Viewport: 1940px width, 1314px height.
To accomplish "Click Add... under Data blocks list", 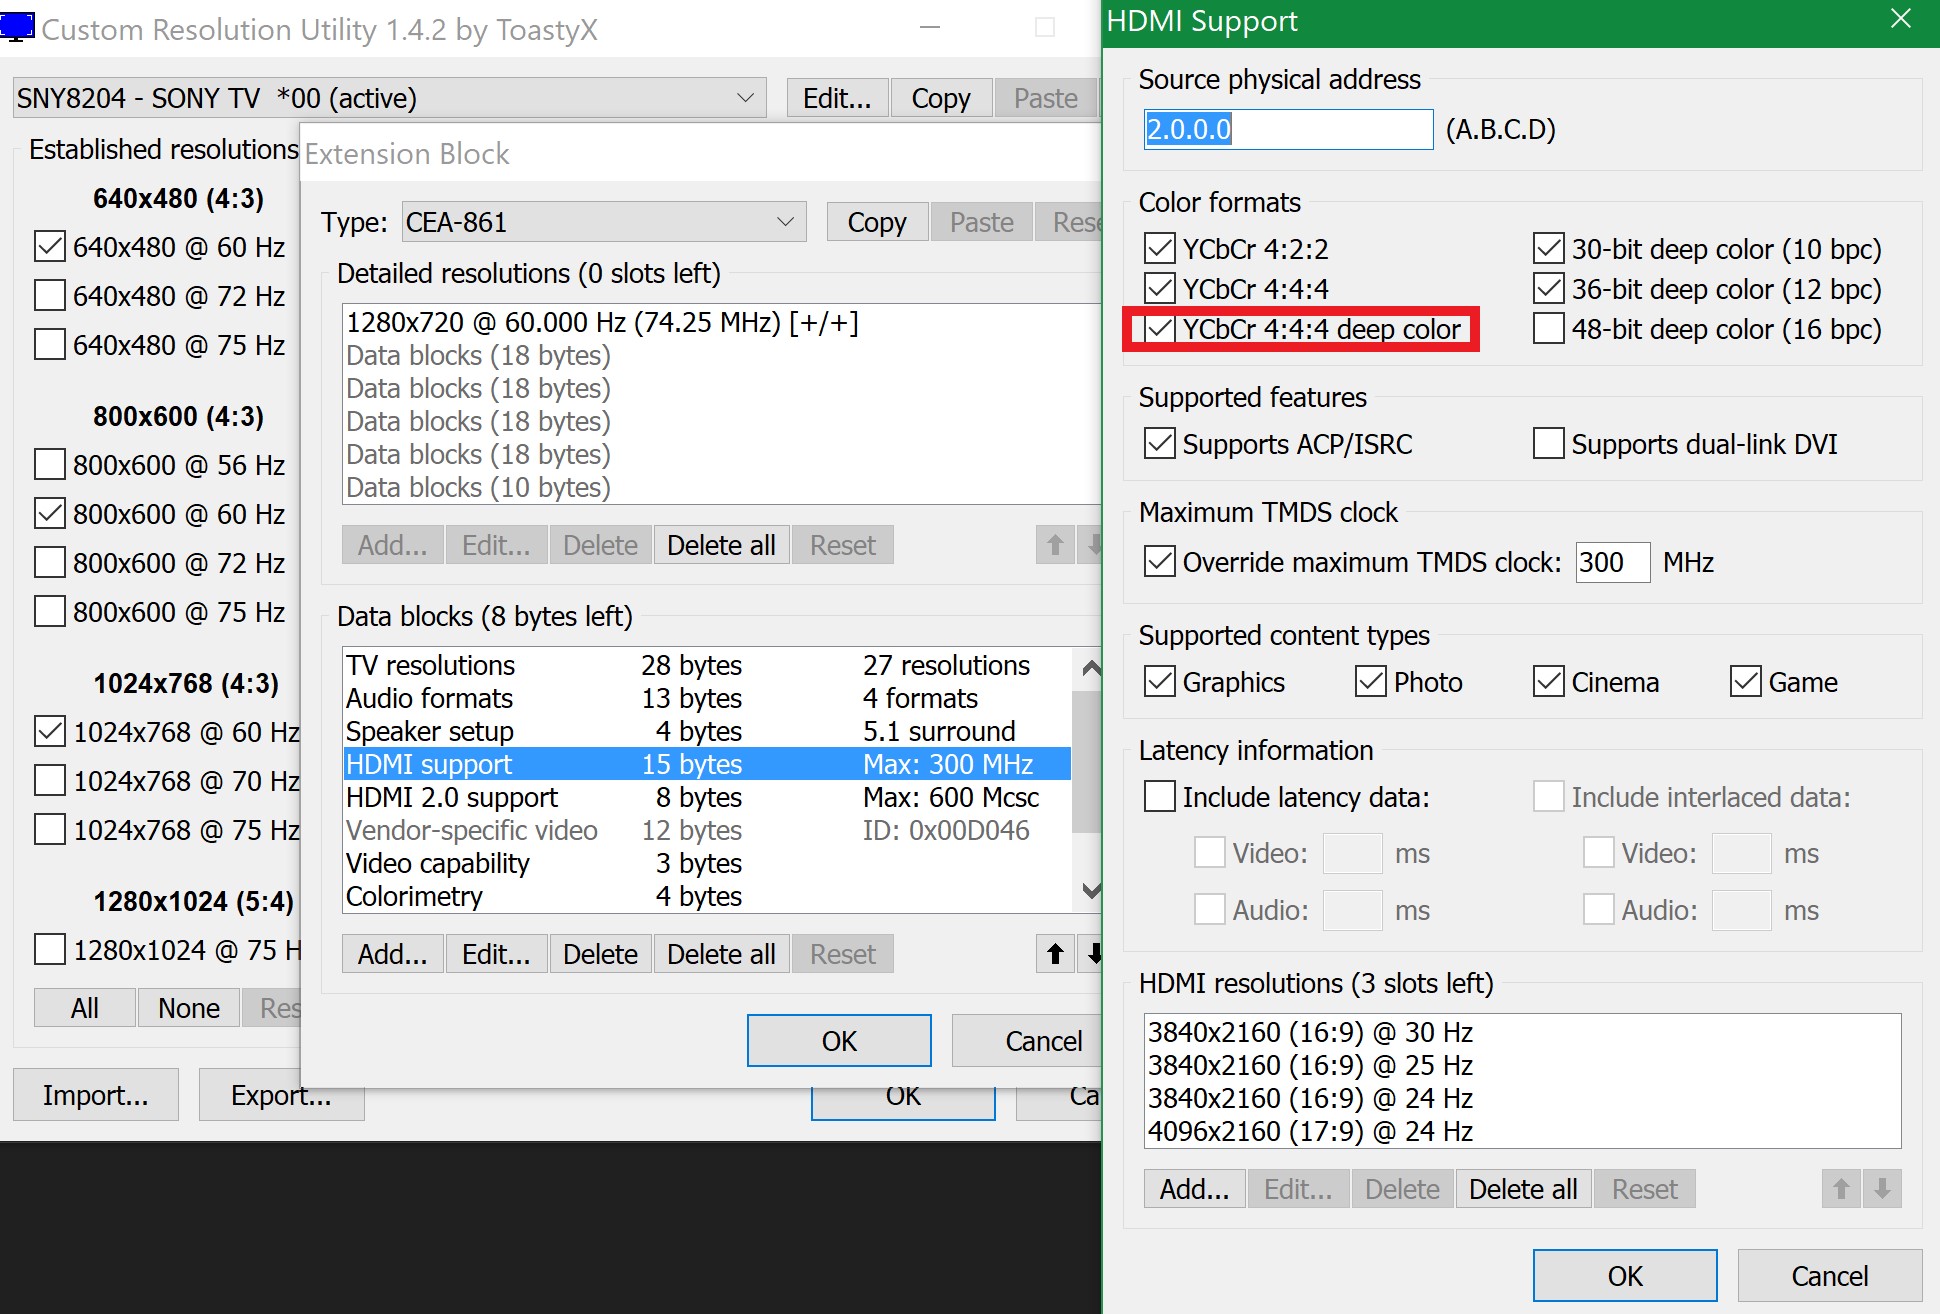I will tap(392, 954).
